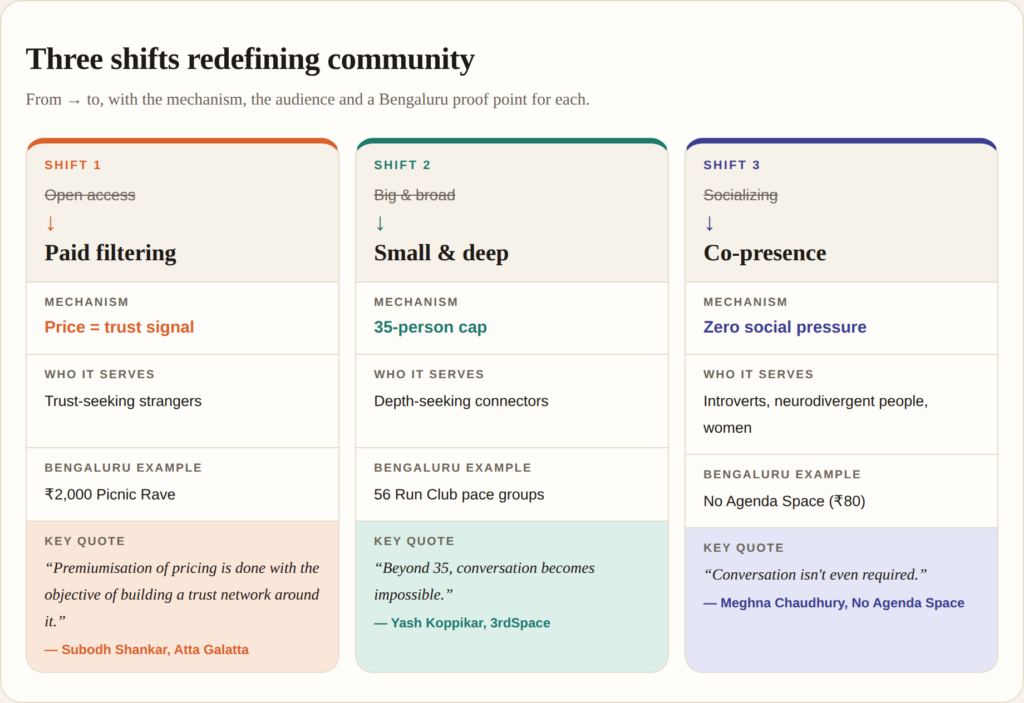Select the struck-through "Socializing" text
Screen dimensions: 1024x703
point(741,195)
